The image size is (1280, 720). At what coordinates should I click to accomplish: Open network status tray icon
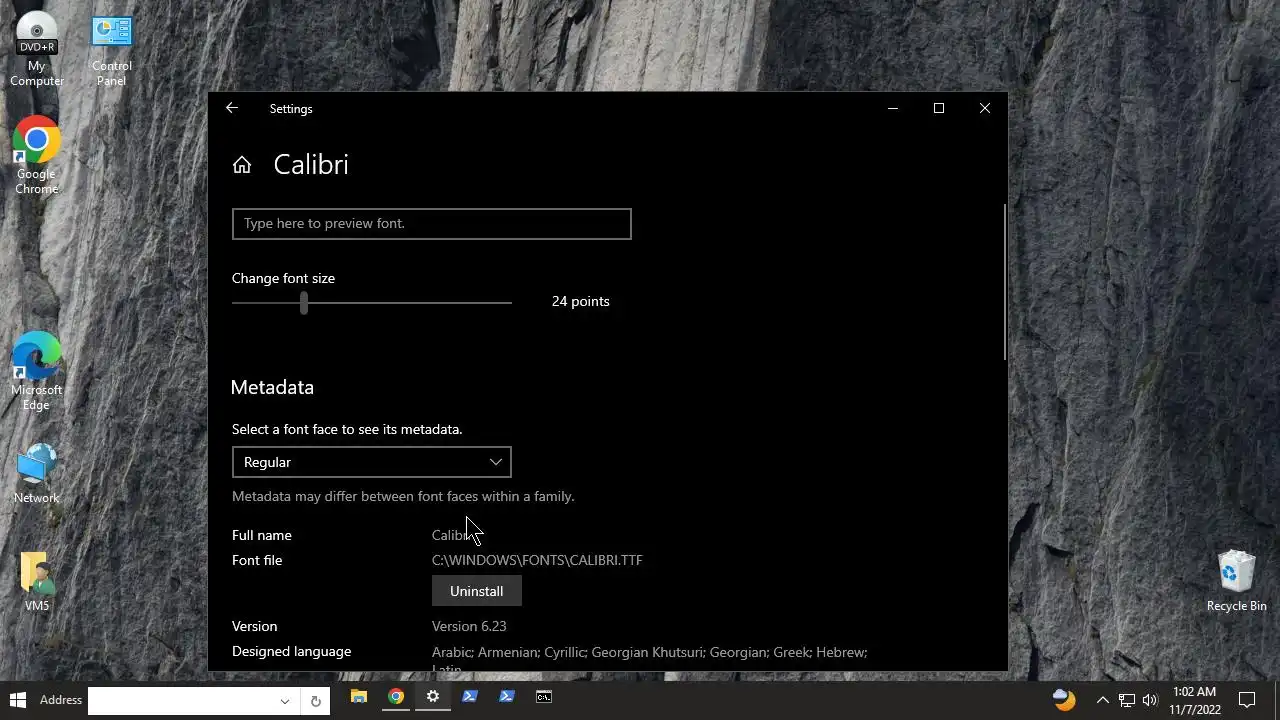1126,700
